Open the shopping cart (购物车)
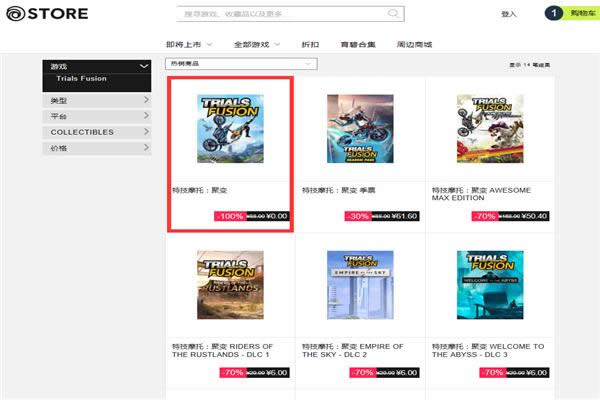This screenshot has height=400, width=600. click(x=569, y=13)
